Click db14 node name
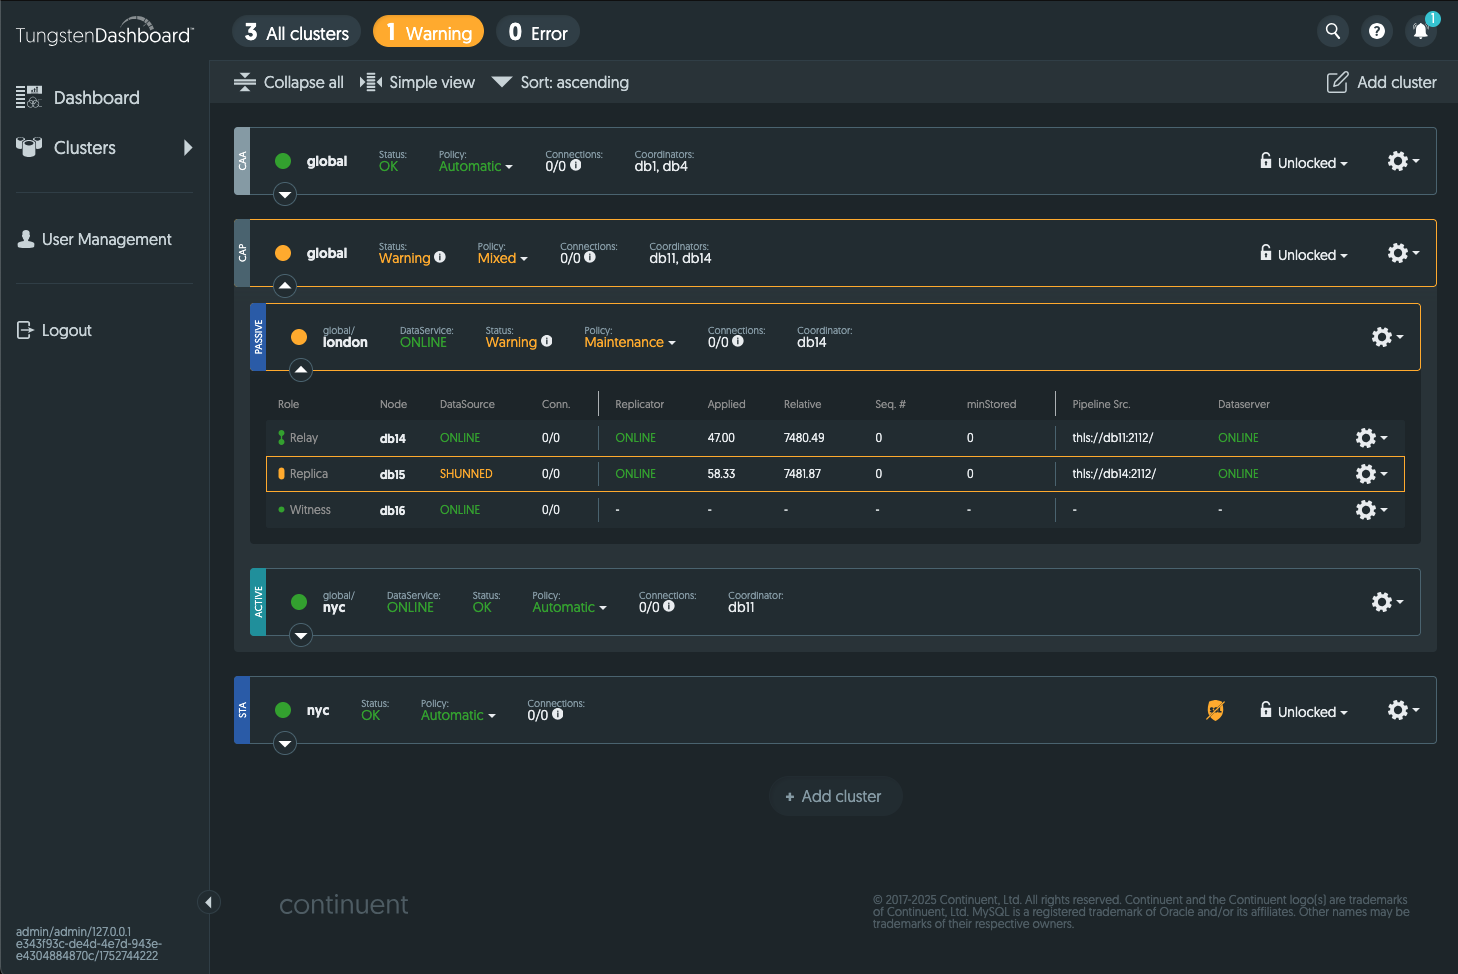Viewport: 1458px width, 974px height. coord(393,438)
